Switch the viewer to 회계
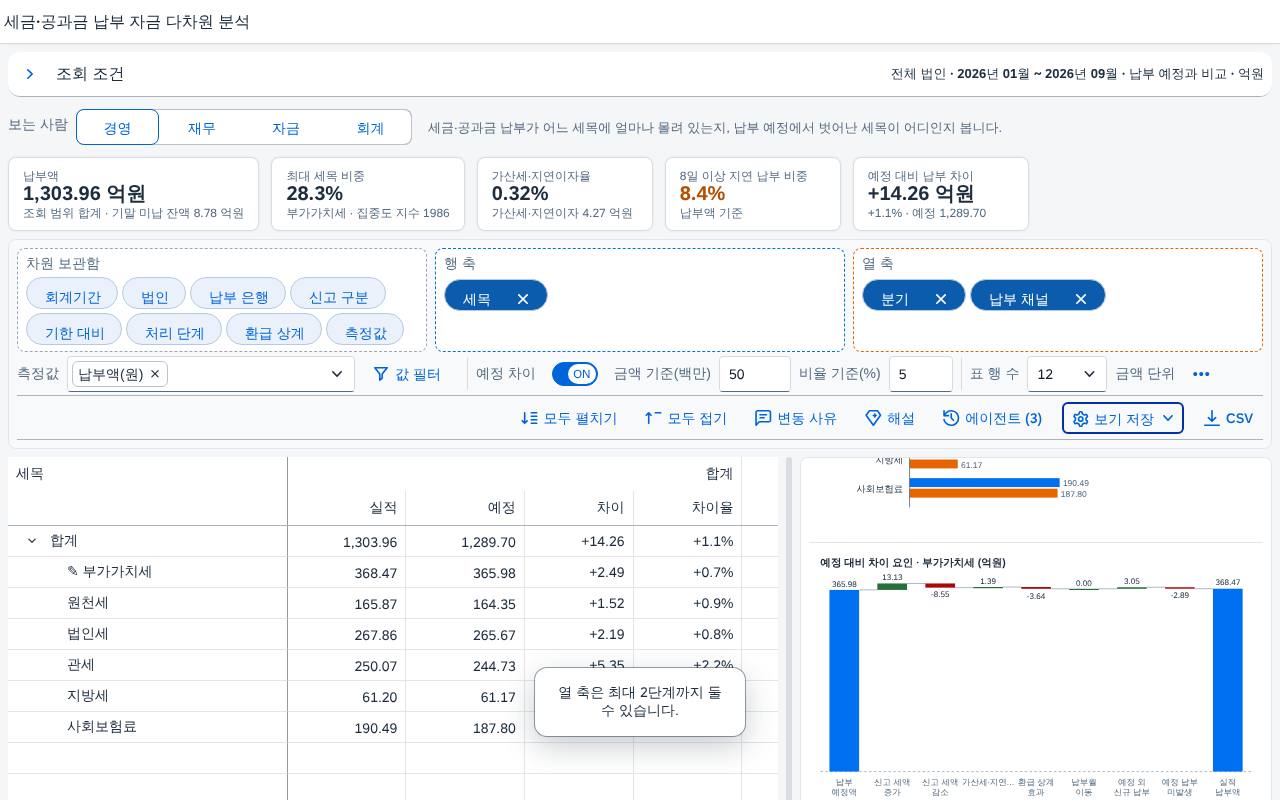Viewport: 1280px width, 800px height. click(x=370, y=127)
